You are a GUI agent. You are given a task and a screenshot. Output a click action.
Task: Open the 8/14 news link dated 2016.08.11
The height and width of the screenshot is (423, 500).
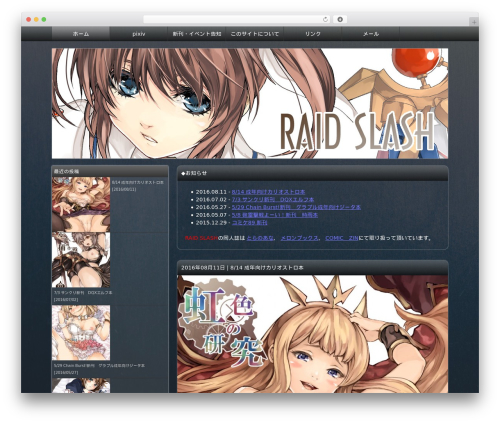tap(268, 192)
